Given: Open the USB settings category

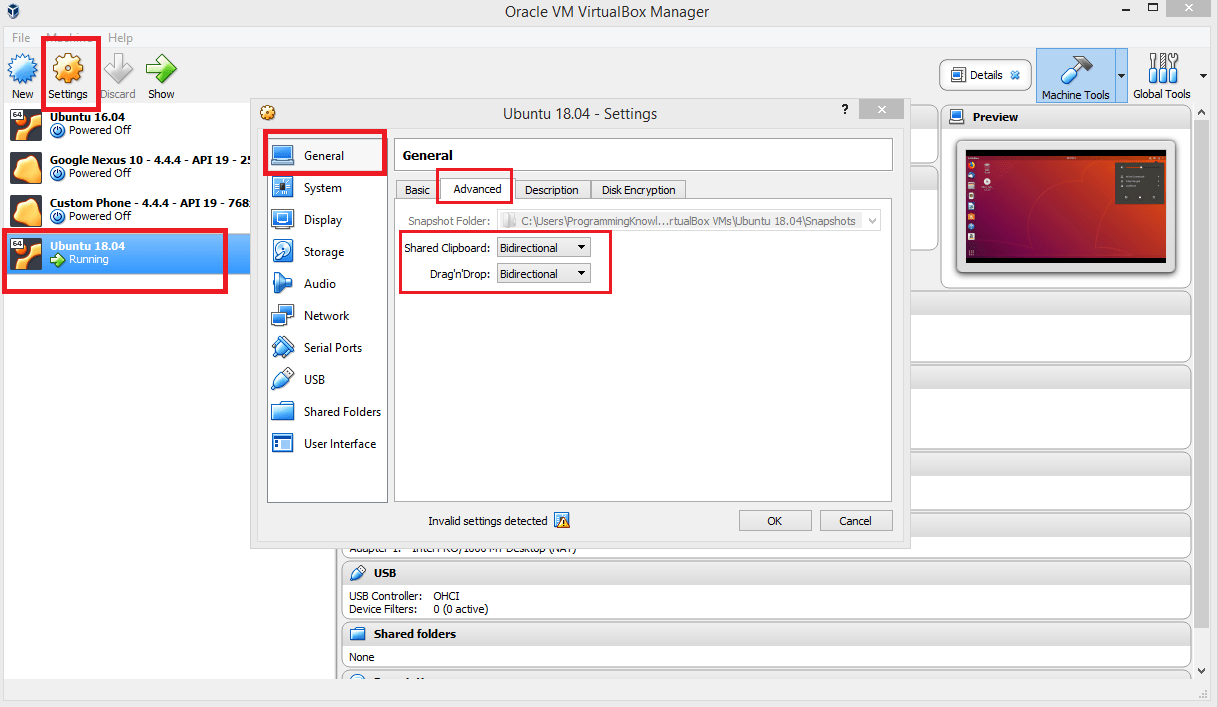Looking at the screenshot, I should coord(326,380).
